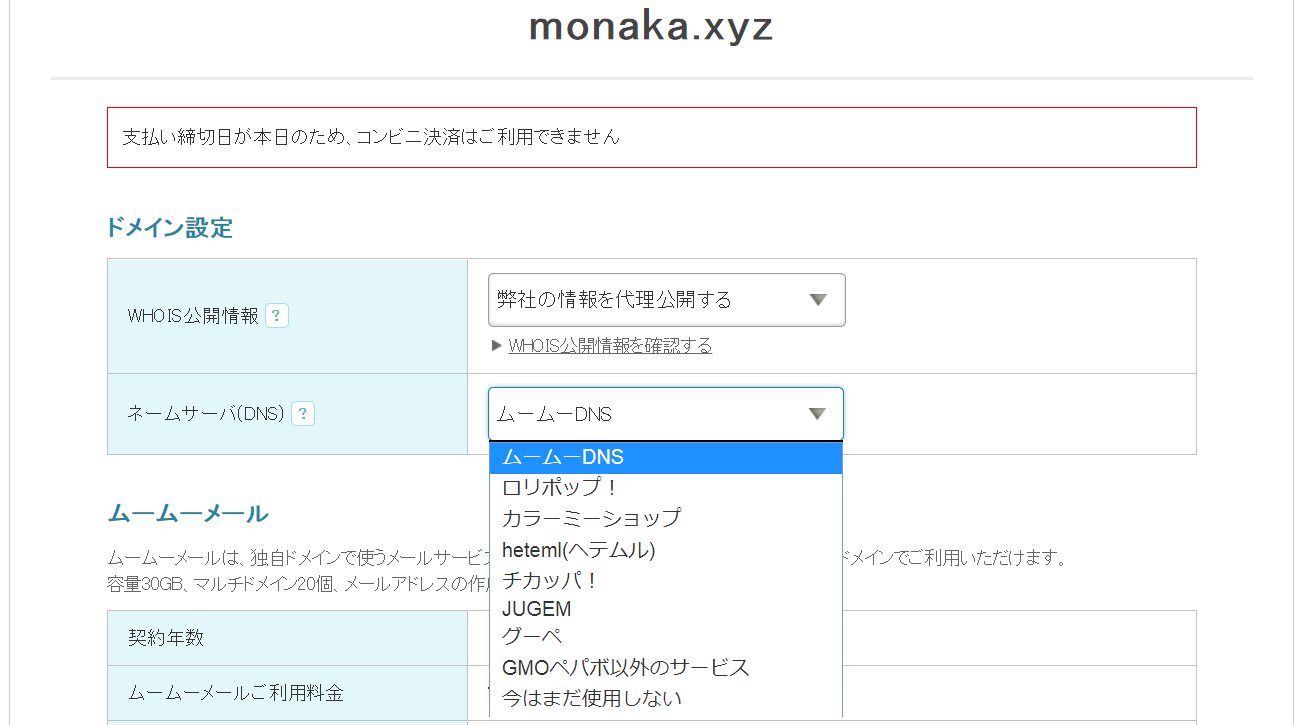This screenshot has height=725, width=1302.
Task: Click the WHOIS select showing 弊社の情報を代理公開する
Action: [x=667, y=300]
